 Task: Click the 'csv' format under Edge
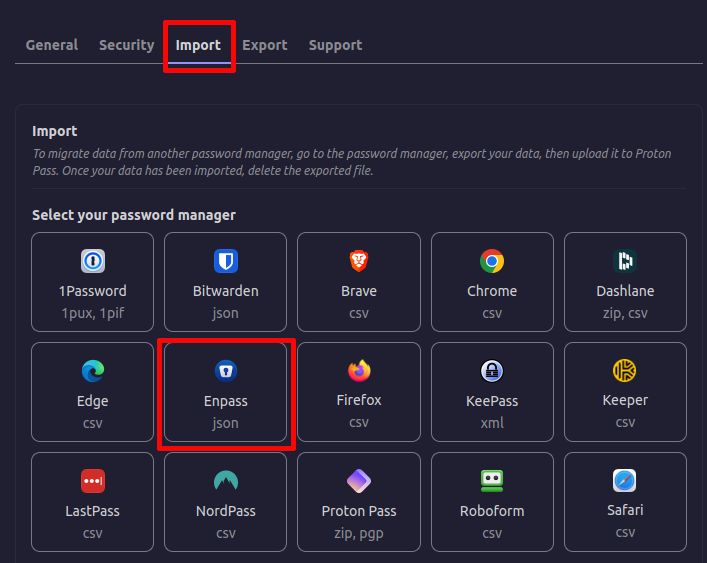92,423
